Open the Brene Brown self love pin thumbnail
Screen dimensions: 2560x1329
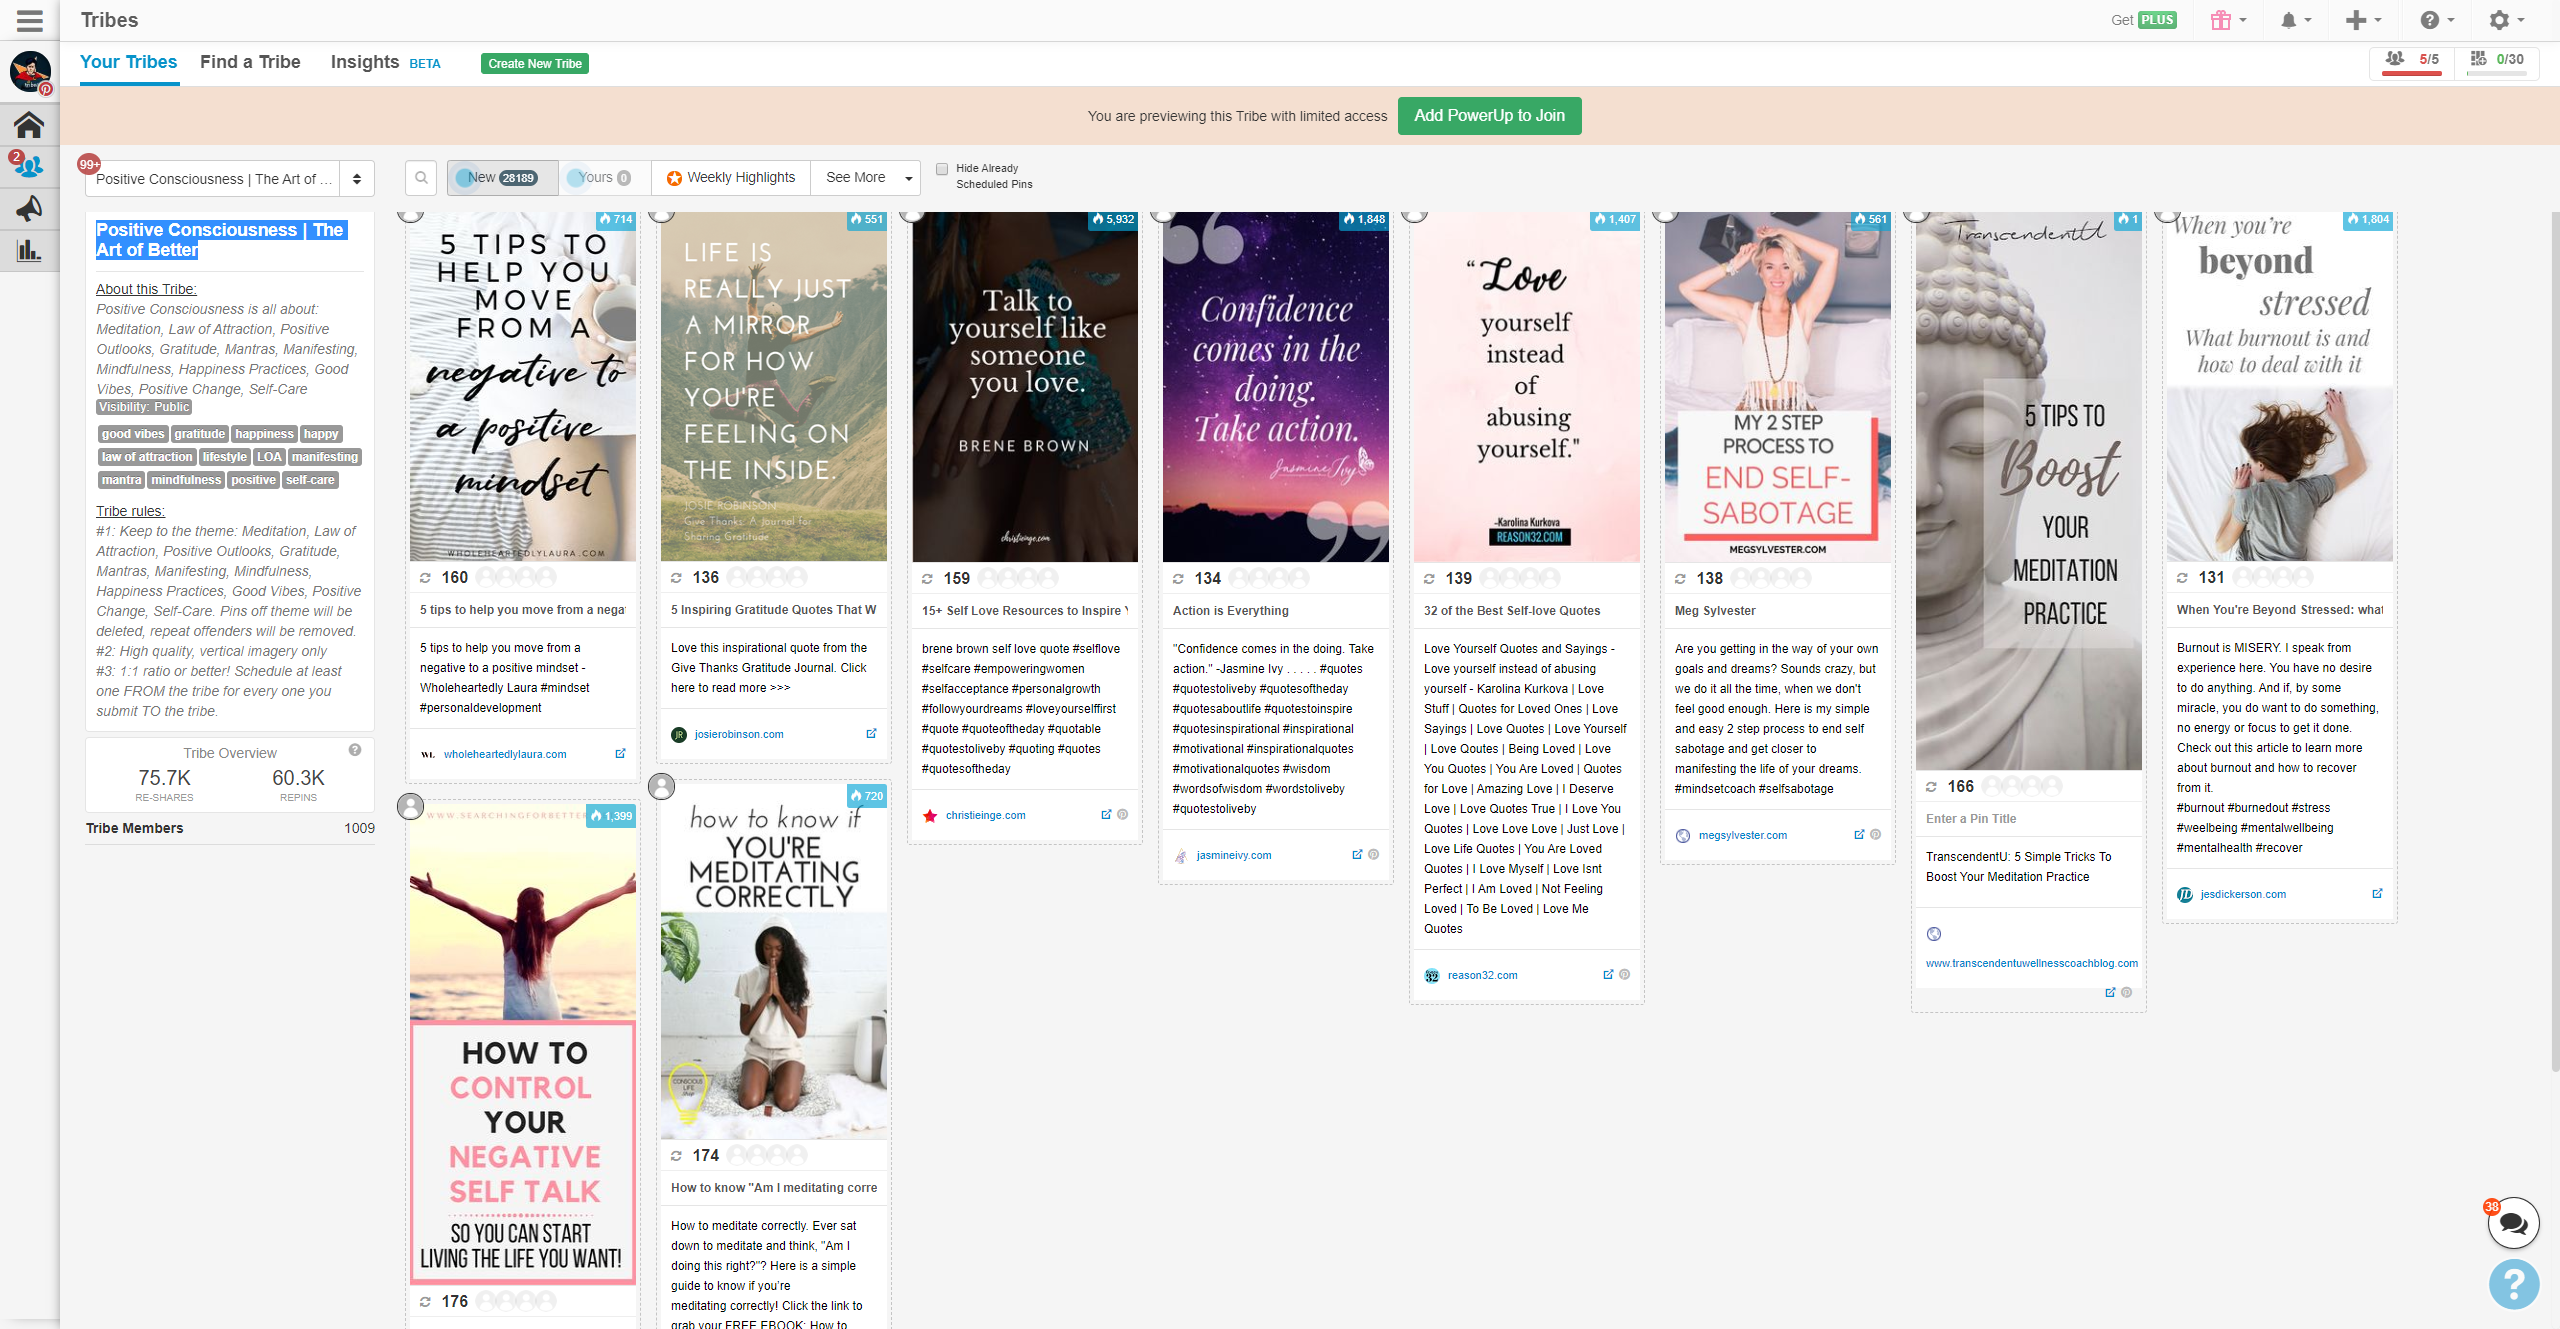pyautogui.click(x=1025, y=388)
